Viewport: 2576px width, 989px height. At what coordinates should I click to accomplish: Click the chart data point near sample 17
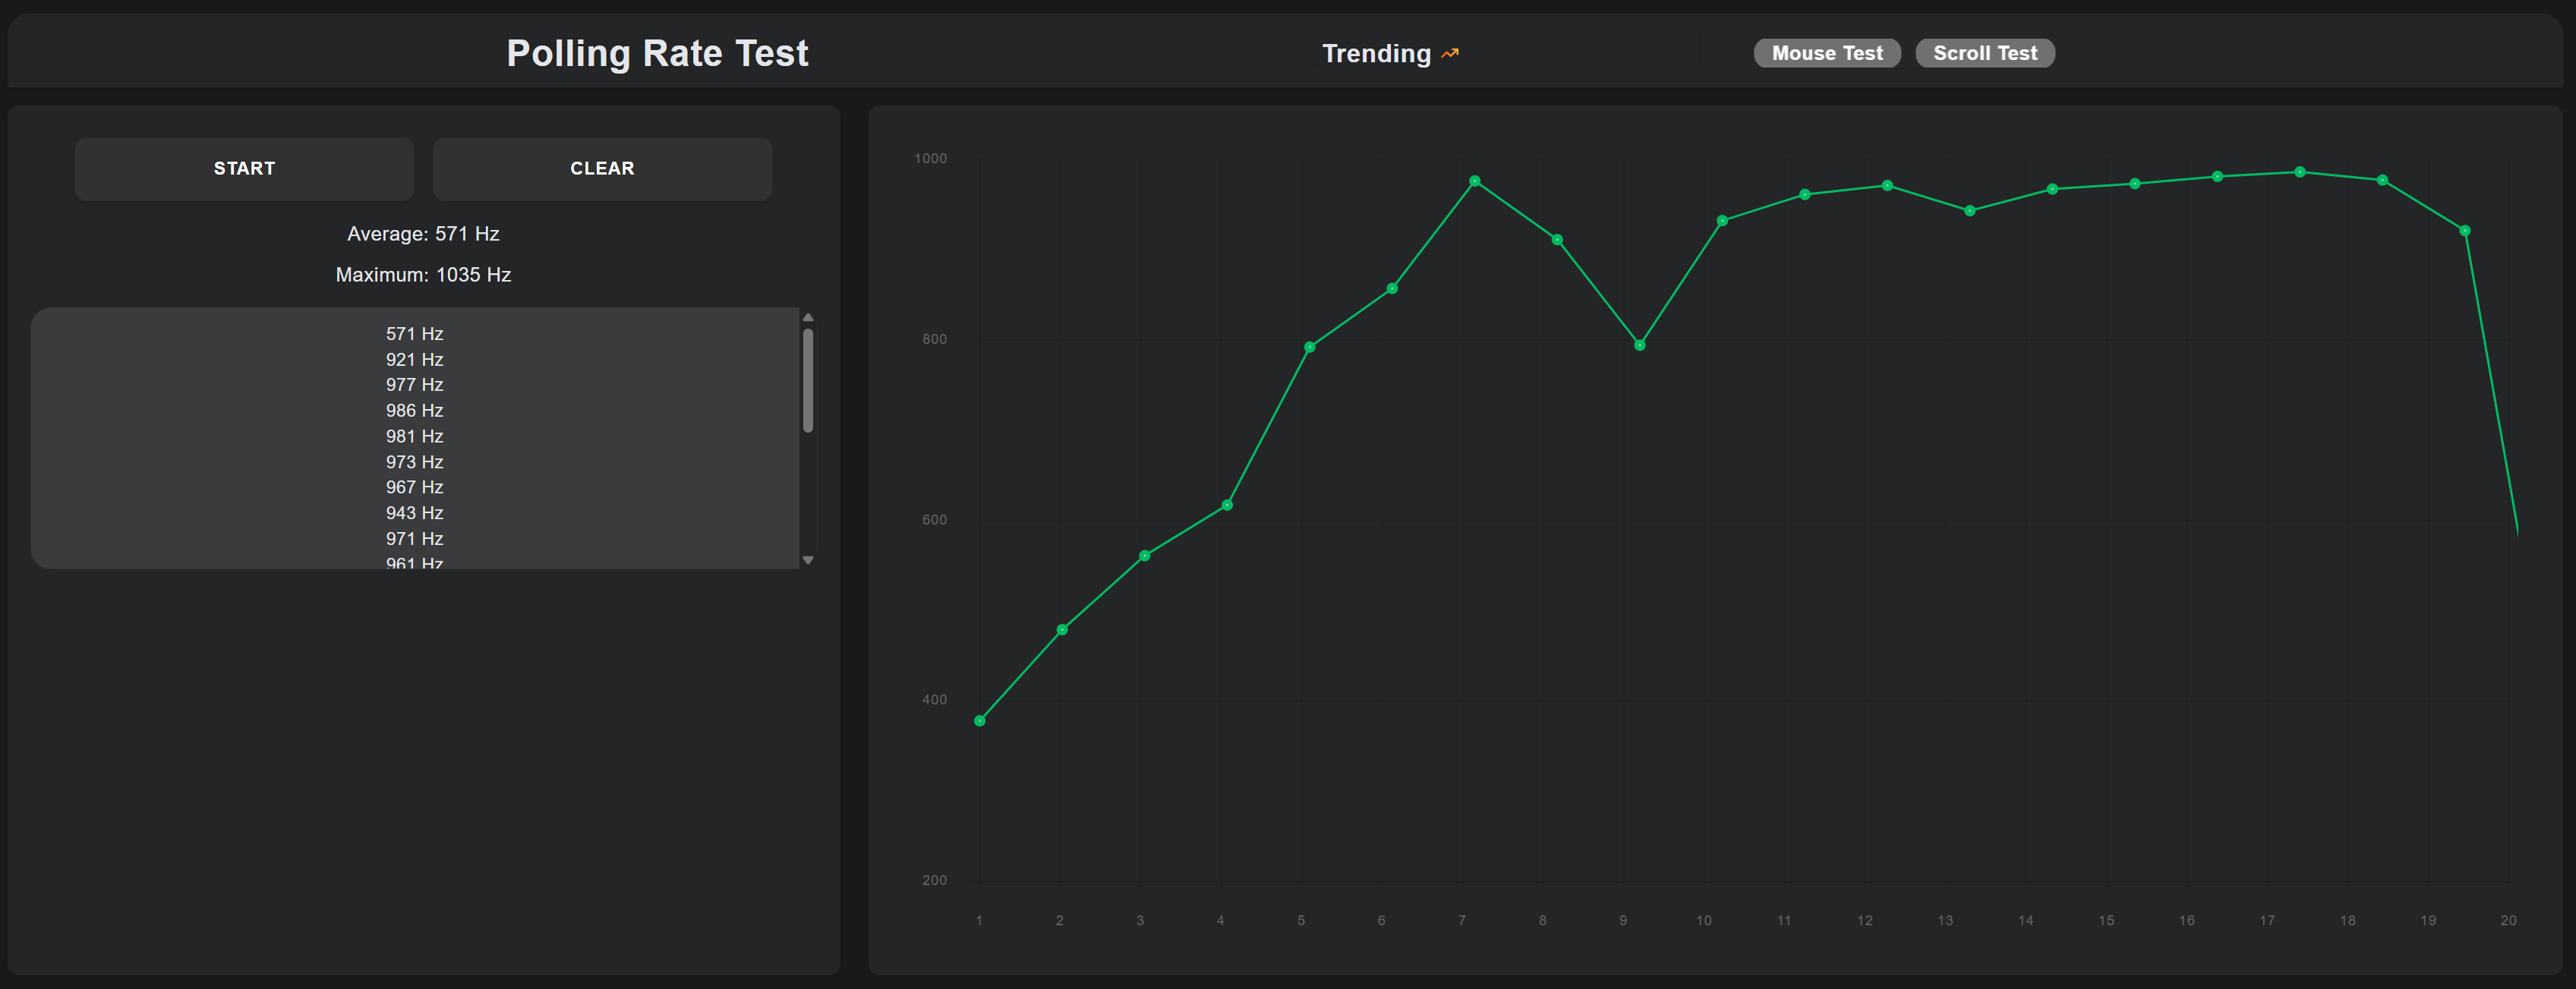2300,172
